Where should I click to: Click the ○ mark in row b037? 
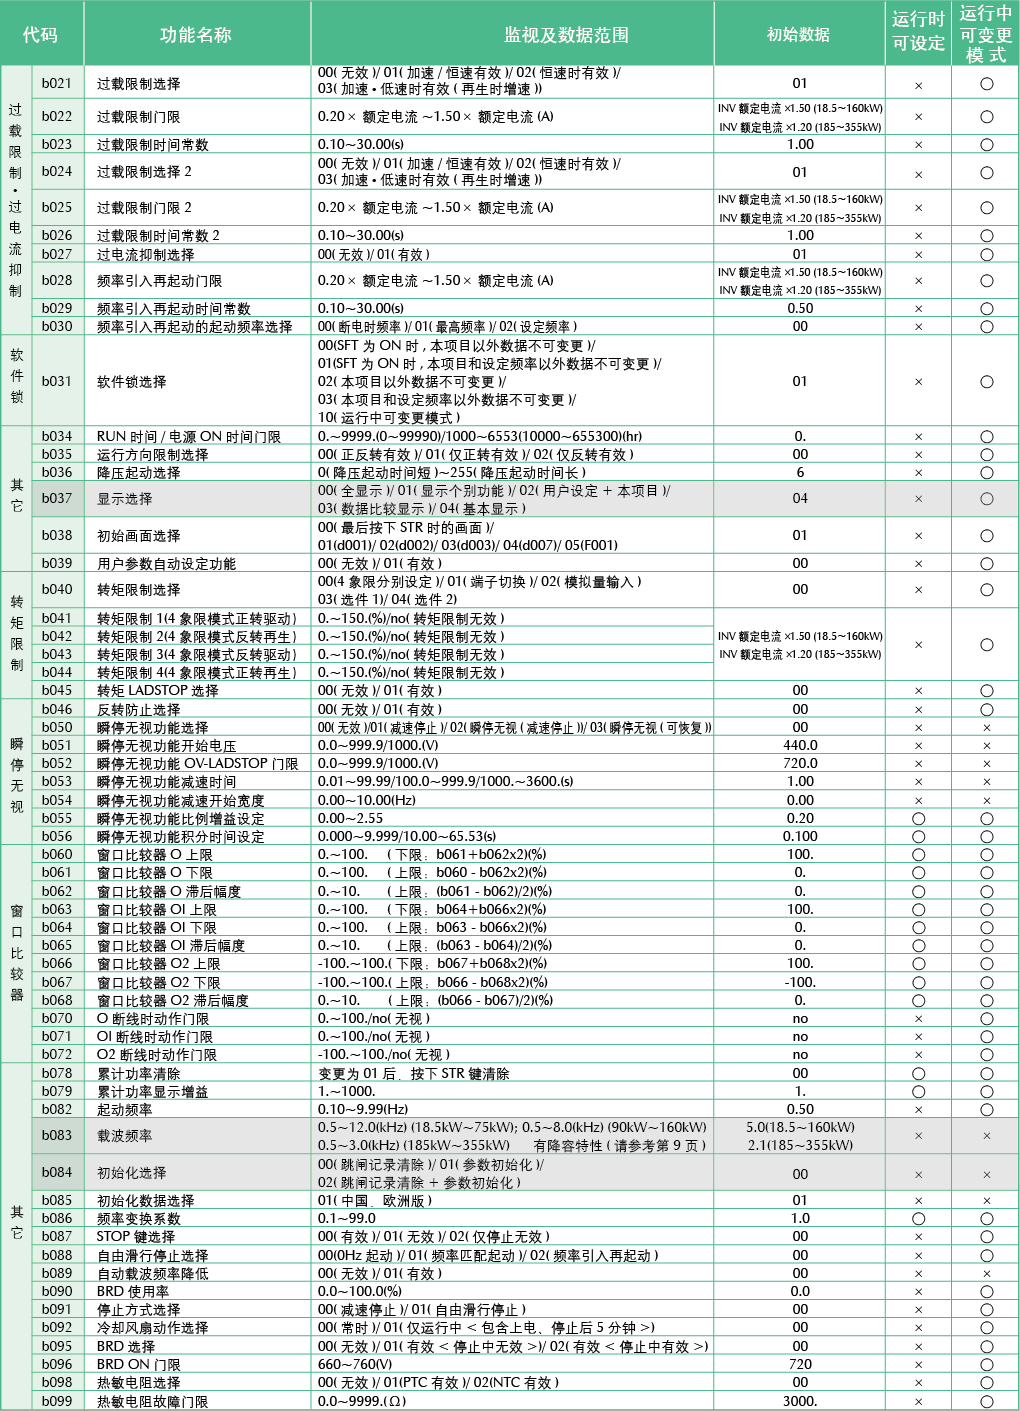(986, 499)
